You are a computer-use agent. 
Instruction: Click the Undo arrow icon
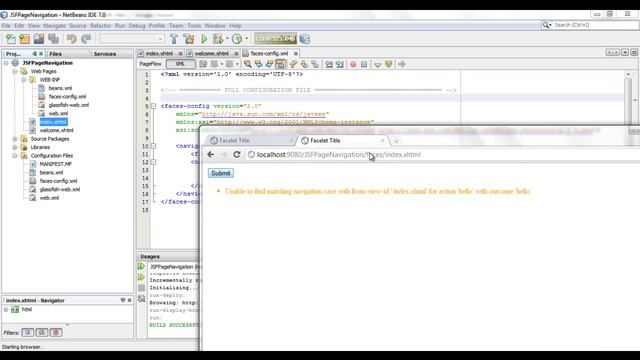(72, 39)
